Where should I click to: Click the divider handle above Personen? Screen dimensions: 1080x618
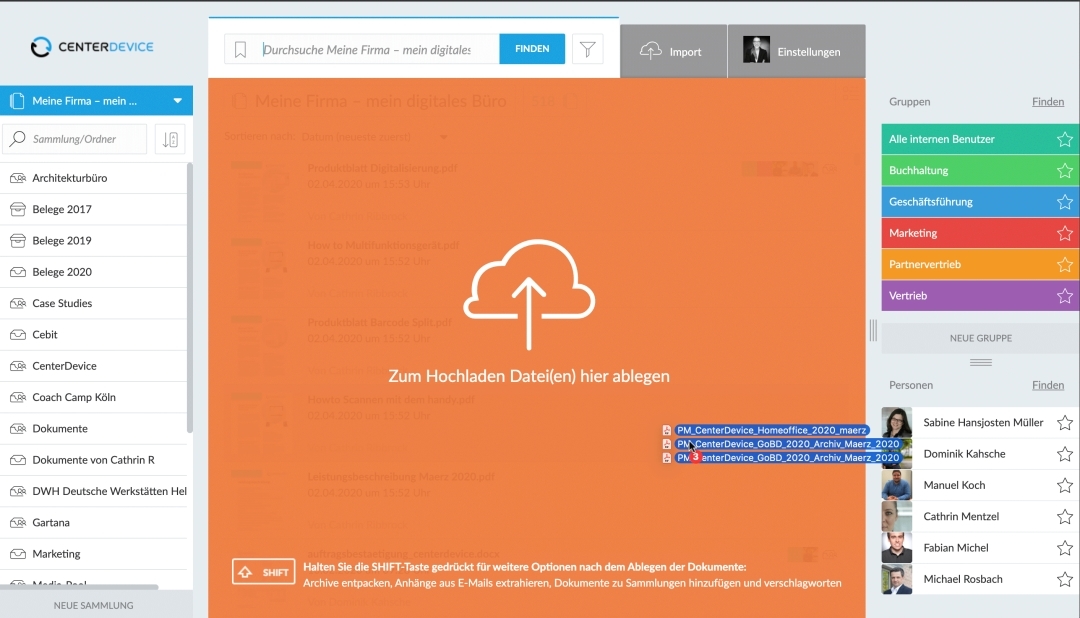tap(981, 362)
